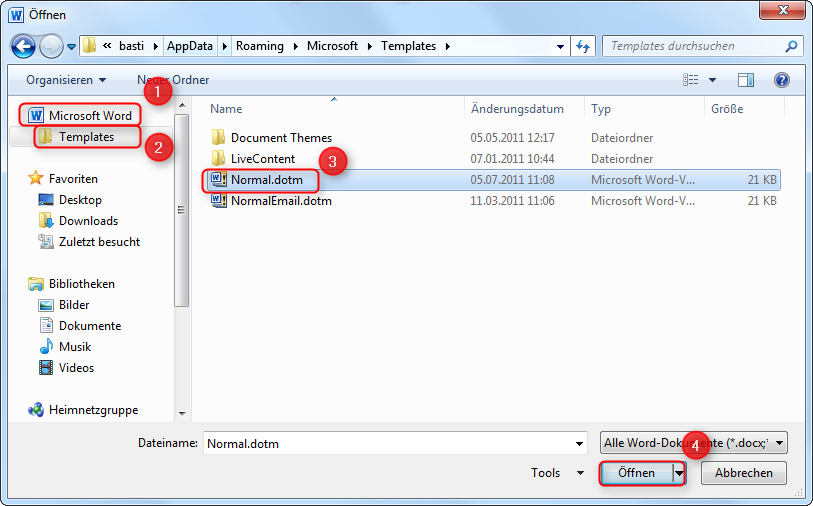Viewport: 813px width, 506px height.
Task: Close the Öffnen dialog window
Action: 783,10
